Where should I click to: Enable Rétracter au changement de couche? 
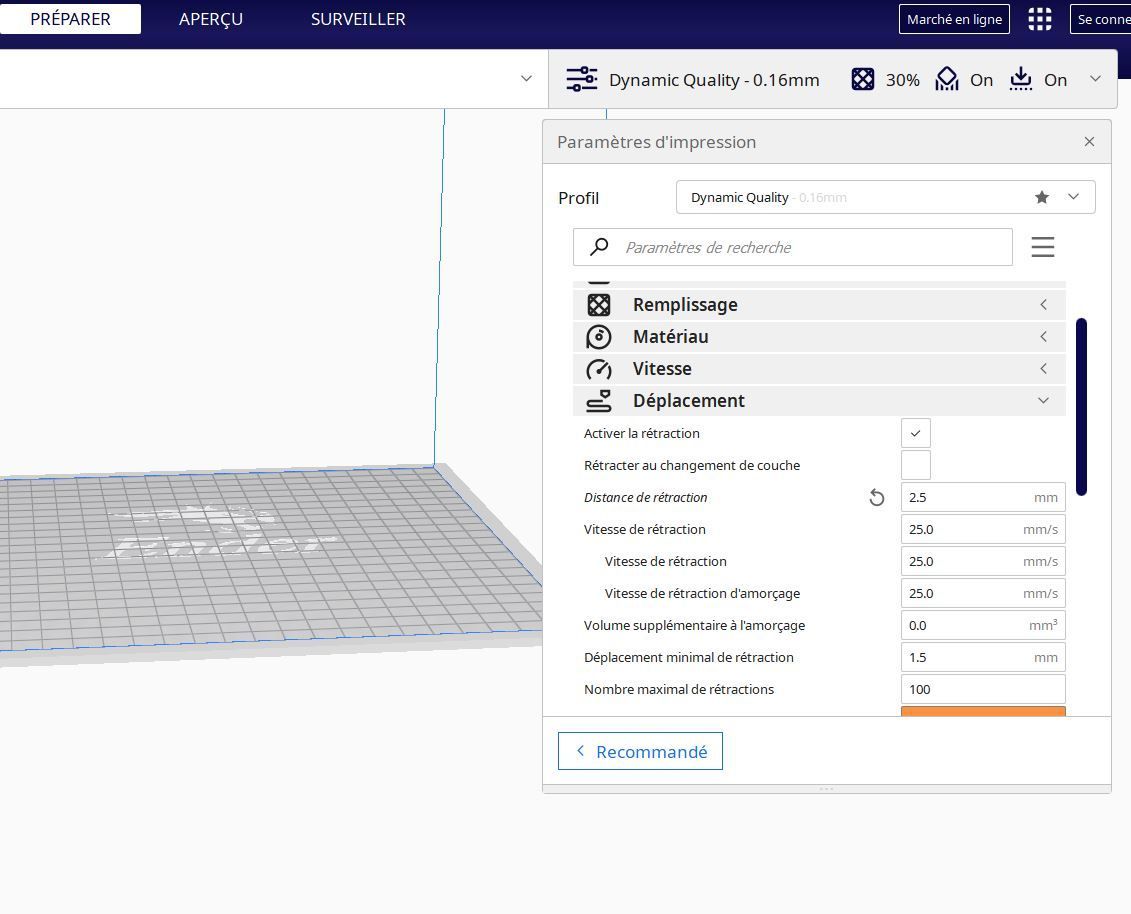coord(915,465)
